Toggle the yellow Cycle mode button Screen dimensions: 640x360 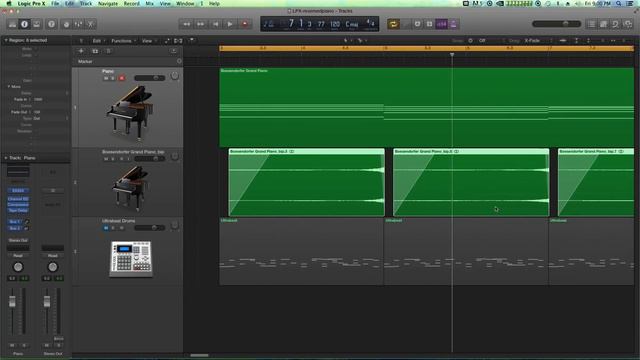tap(393, 24)
